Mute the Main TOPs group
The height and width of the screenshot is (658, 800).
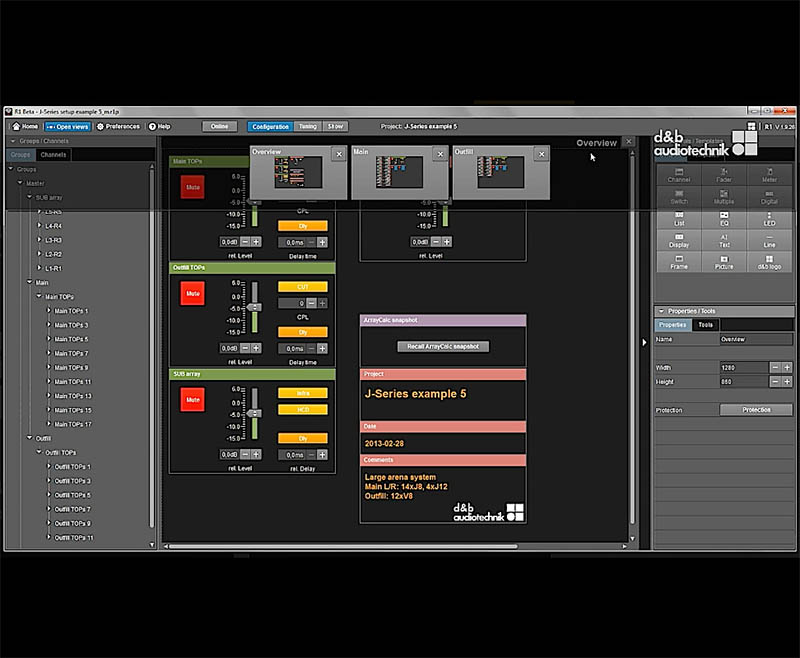[192, 187]
